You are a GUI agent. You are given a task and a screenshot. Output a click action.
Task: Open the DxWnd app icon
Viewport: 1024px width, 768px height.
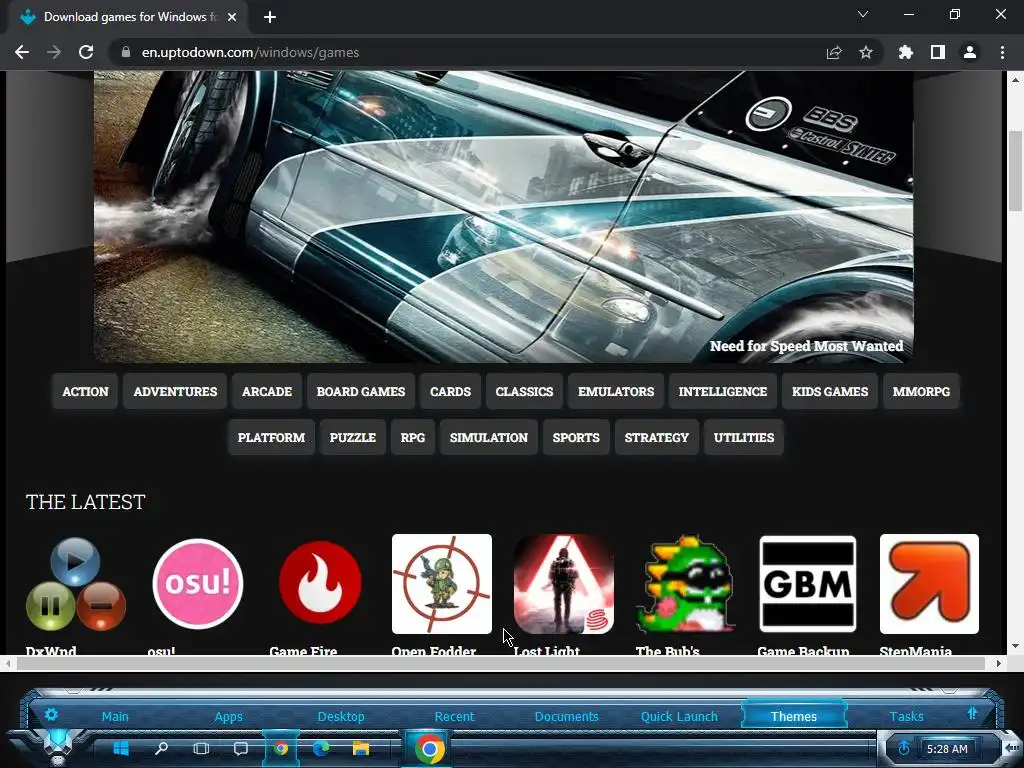76,584
